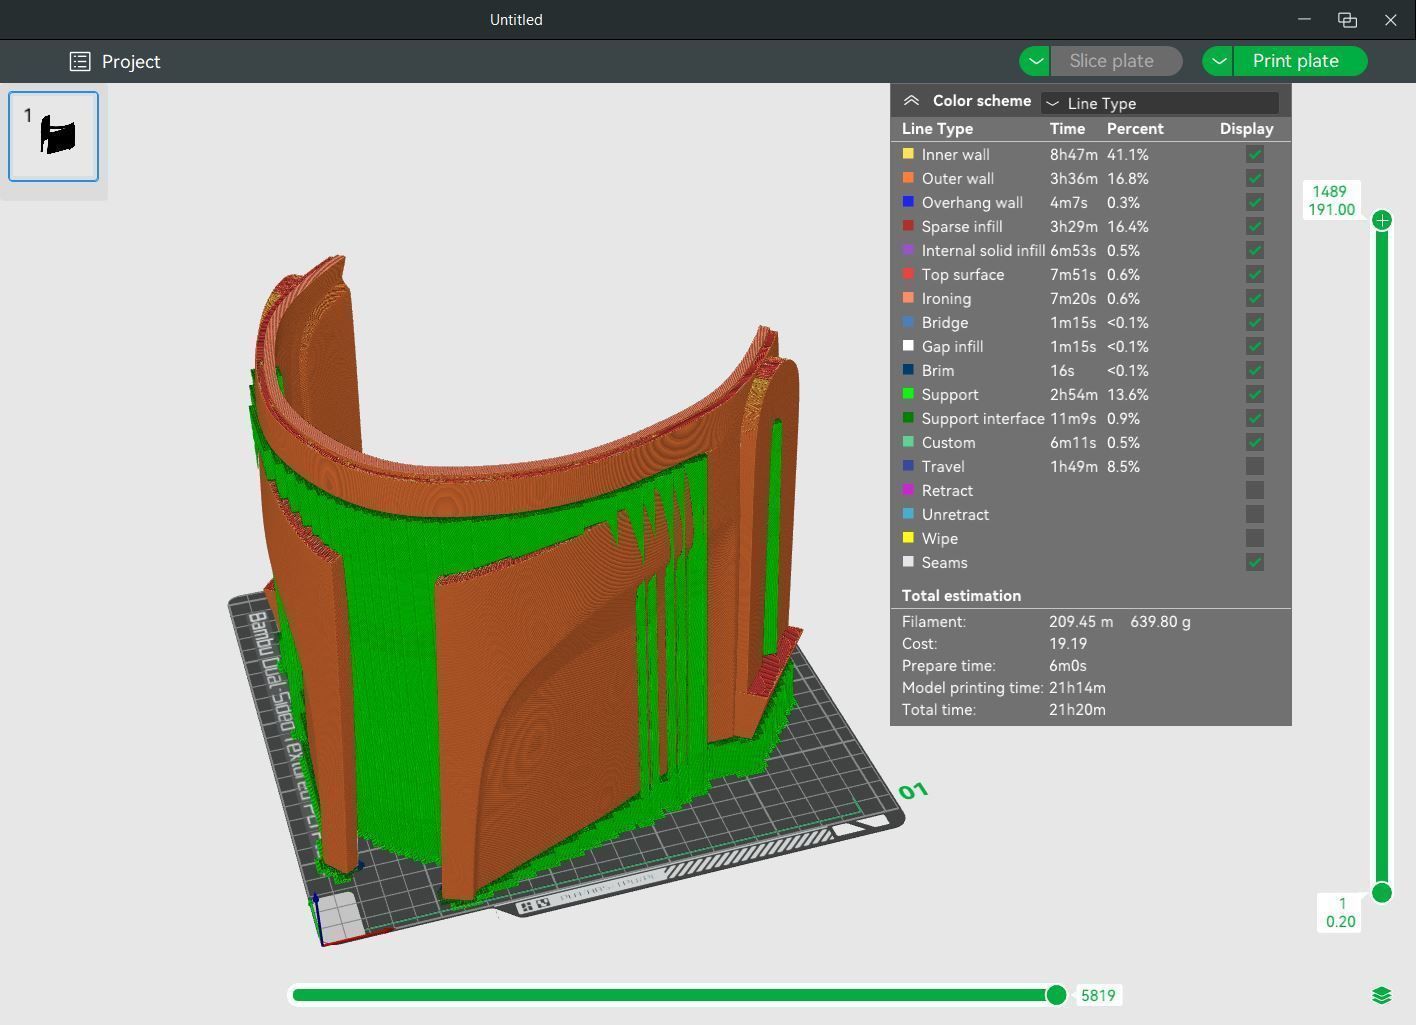Click the Support green color swatch
The width and height of the screenshot is (1416, 1025).
tap(908, 394)
